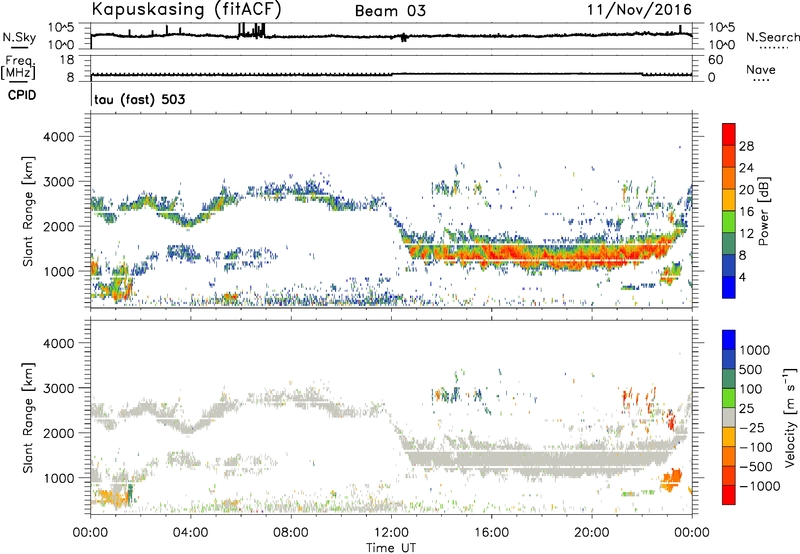
Task: Click the 'Beam 03' label
Action: (390, 11)
